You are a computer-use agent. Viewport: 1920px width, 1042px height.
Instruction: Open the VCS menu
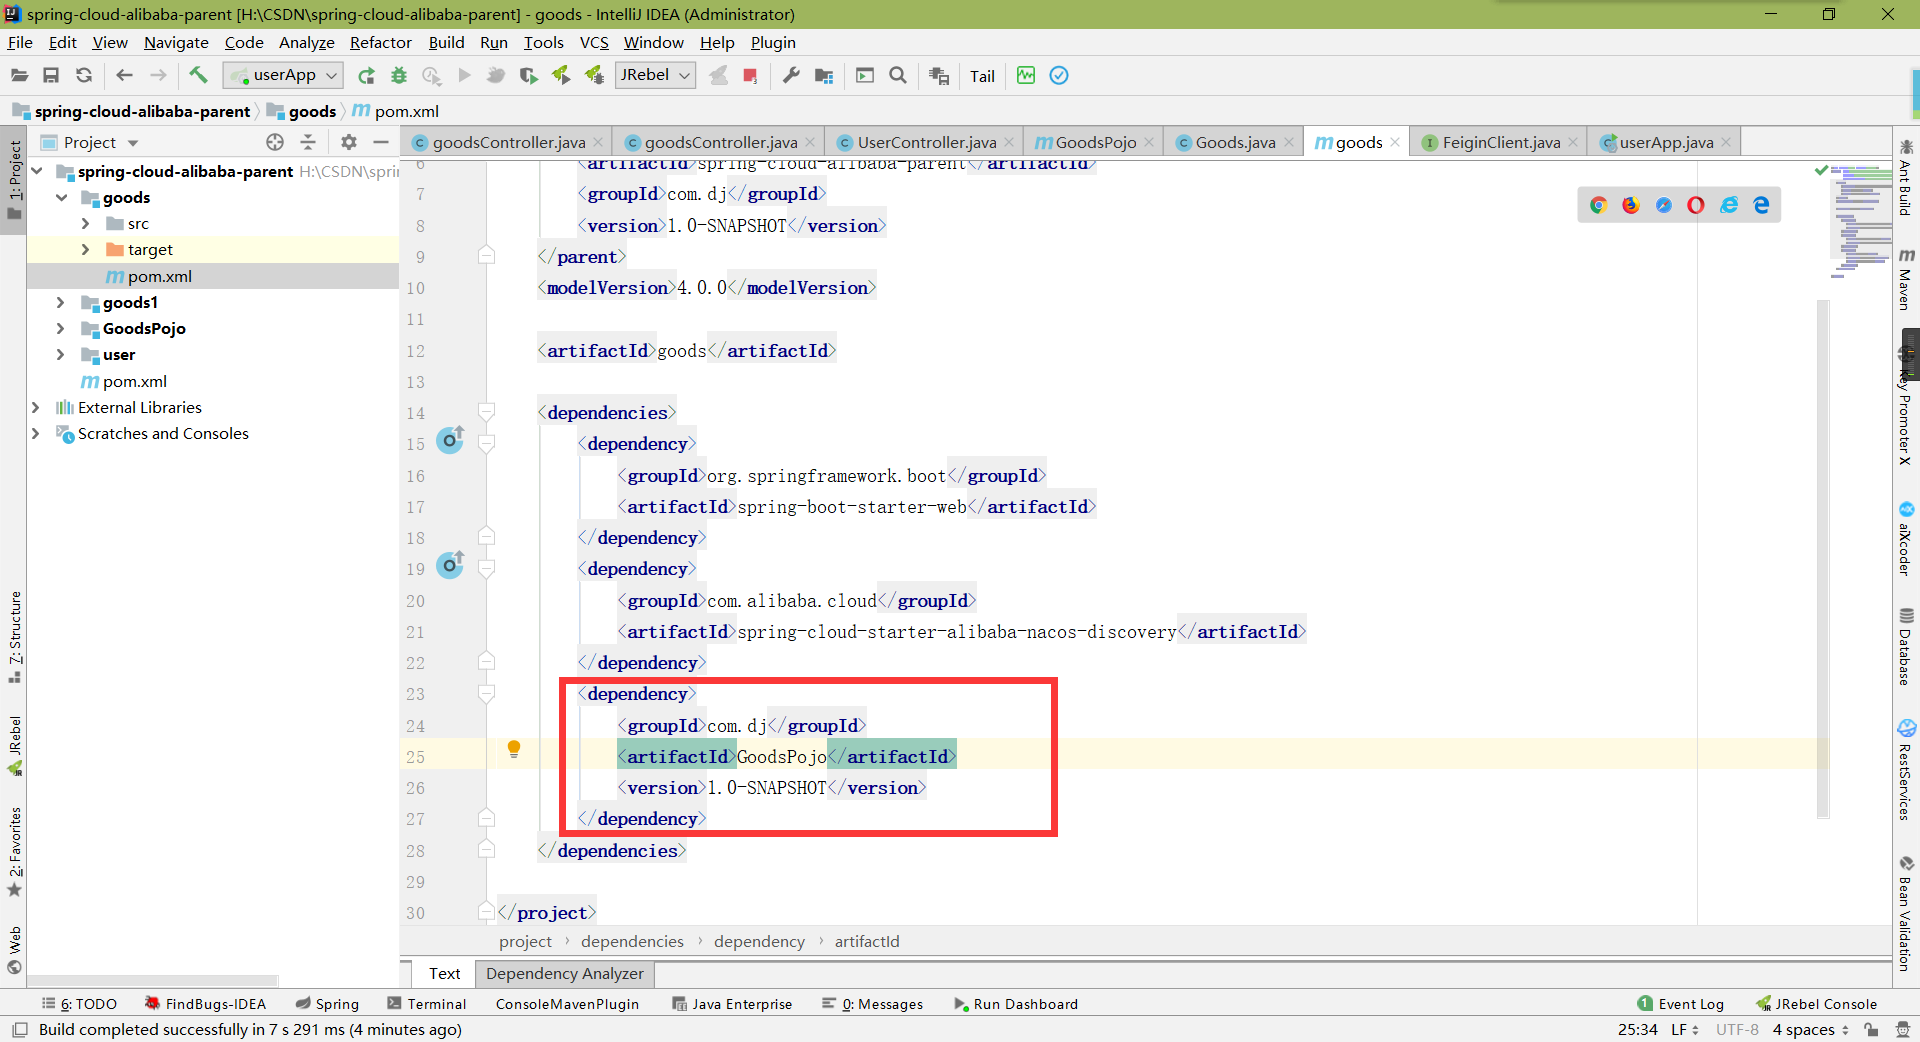(594, 42)
